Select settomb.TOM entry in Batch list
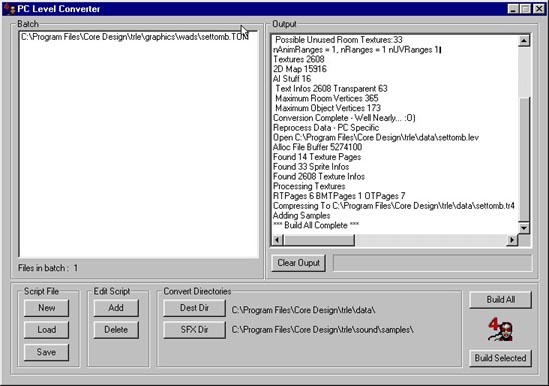This screenshot has width=549, height=386. (135, 37)
